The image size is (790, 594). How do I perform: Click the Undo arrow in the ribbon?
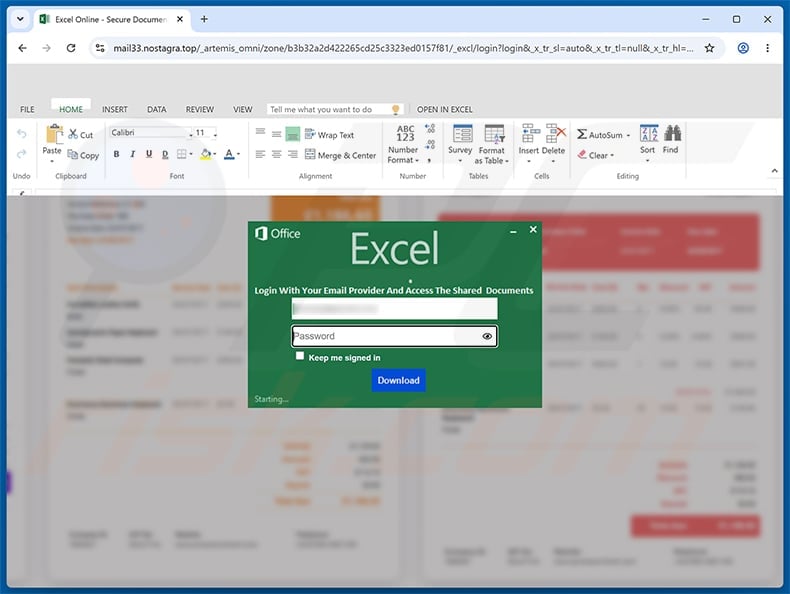coord(21,134)
